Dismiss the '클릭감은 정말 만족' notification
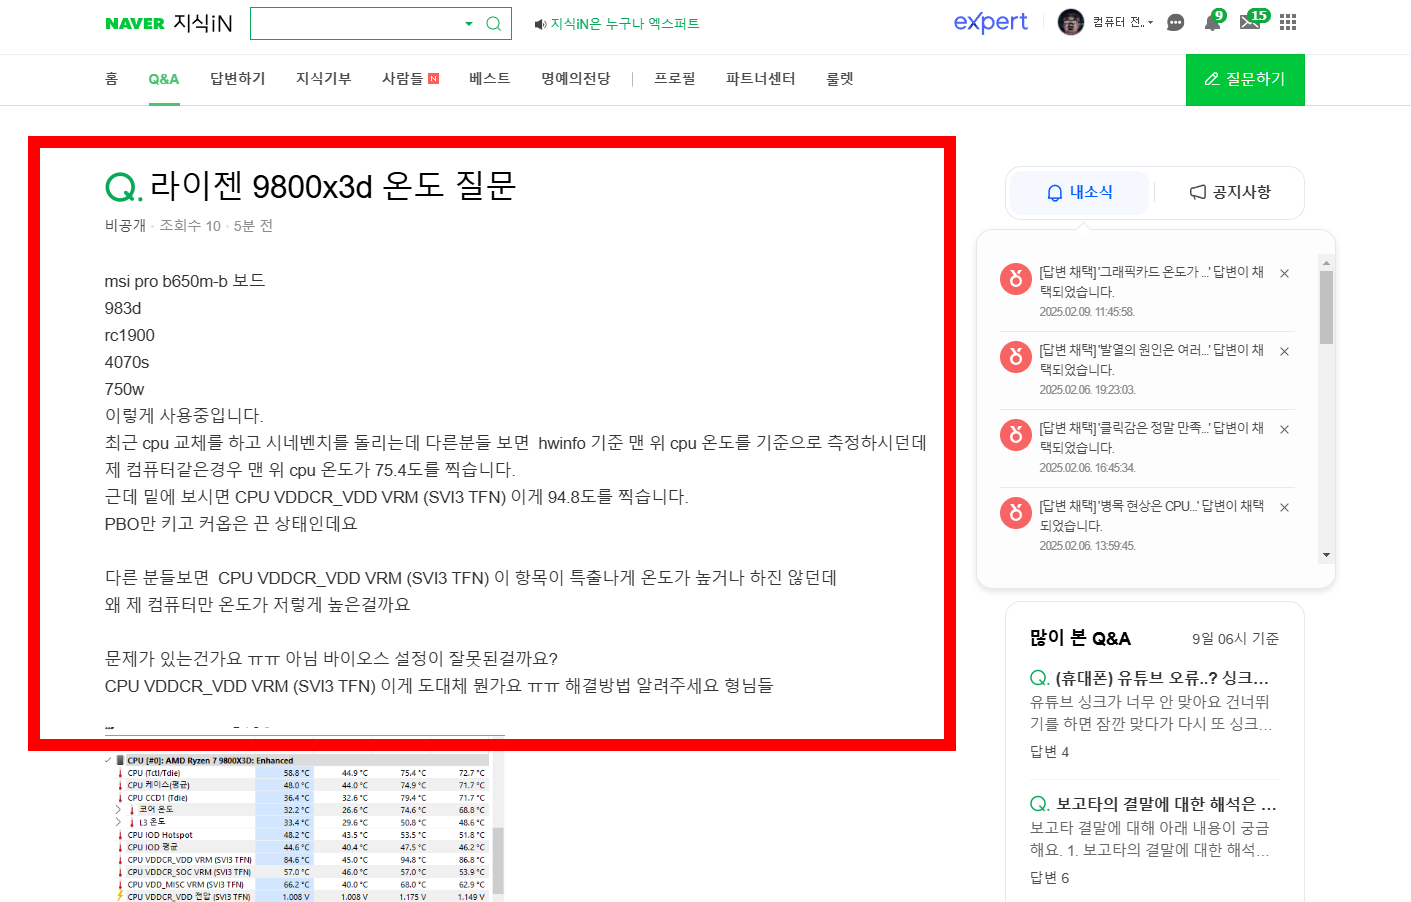 (x=1285, y=429)
